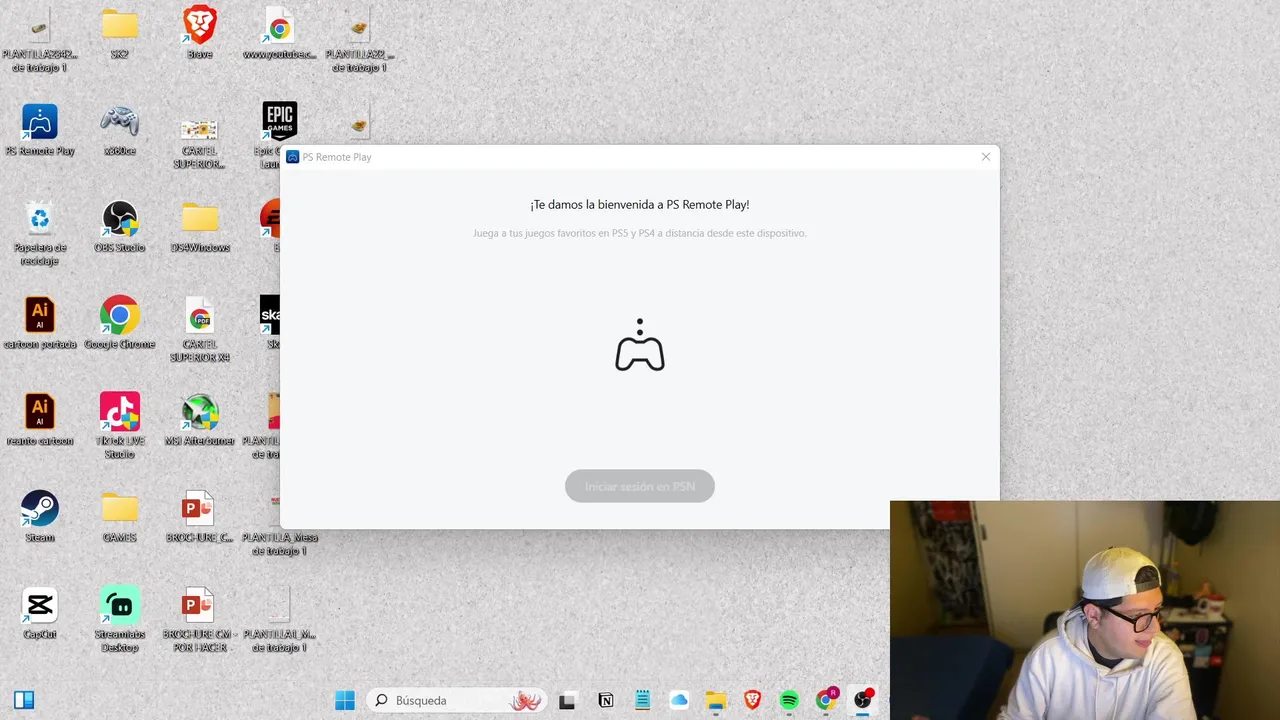Select the 'Juega a tus juegos favoritos' subtitle
Screen dimensions: 1280x720
tap(640, 233)
